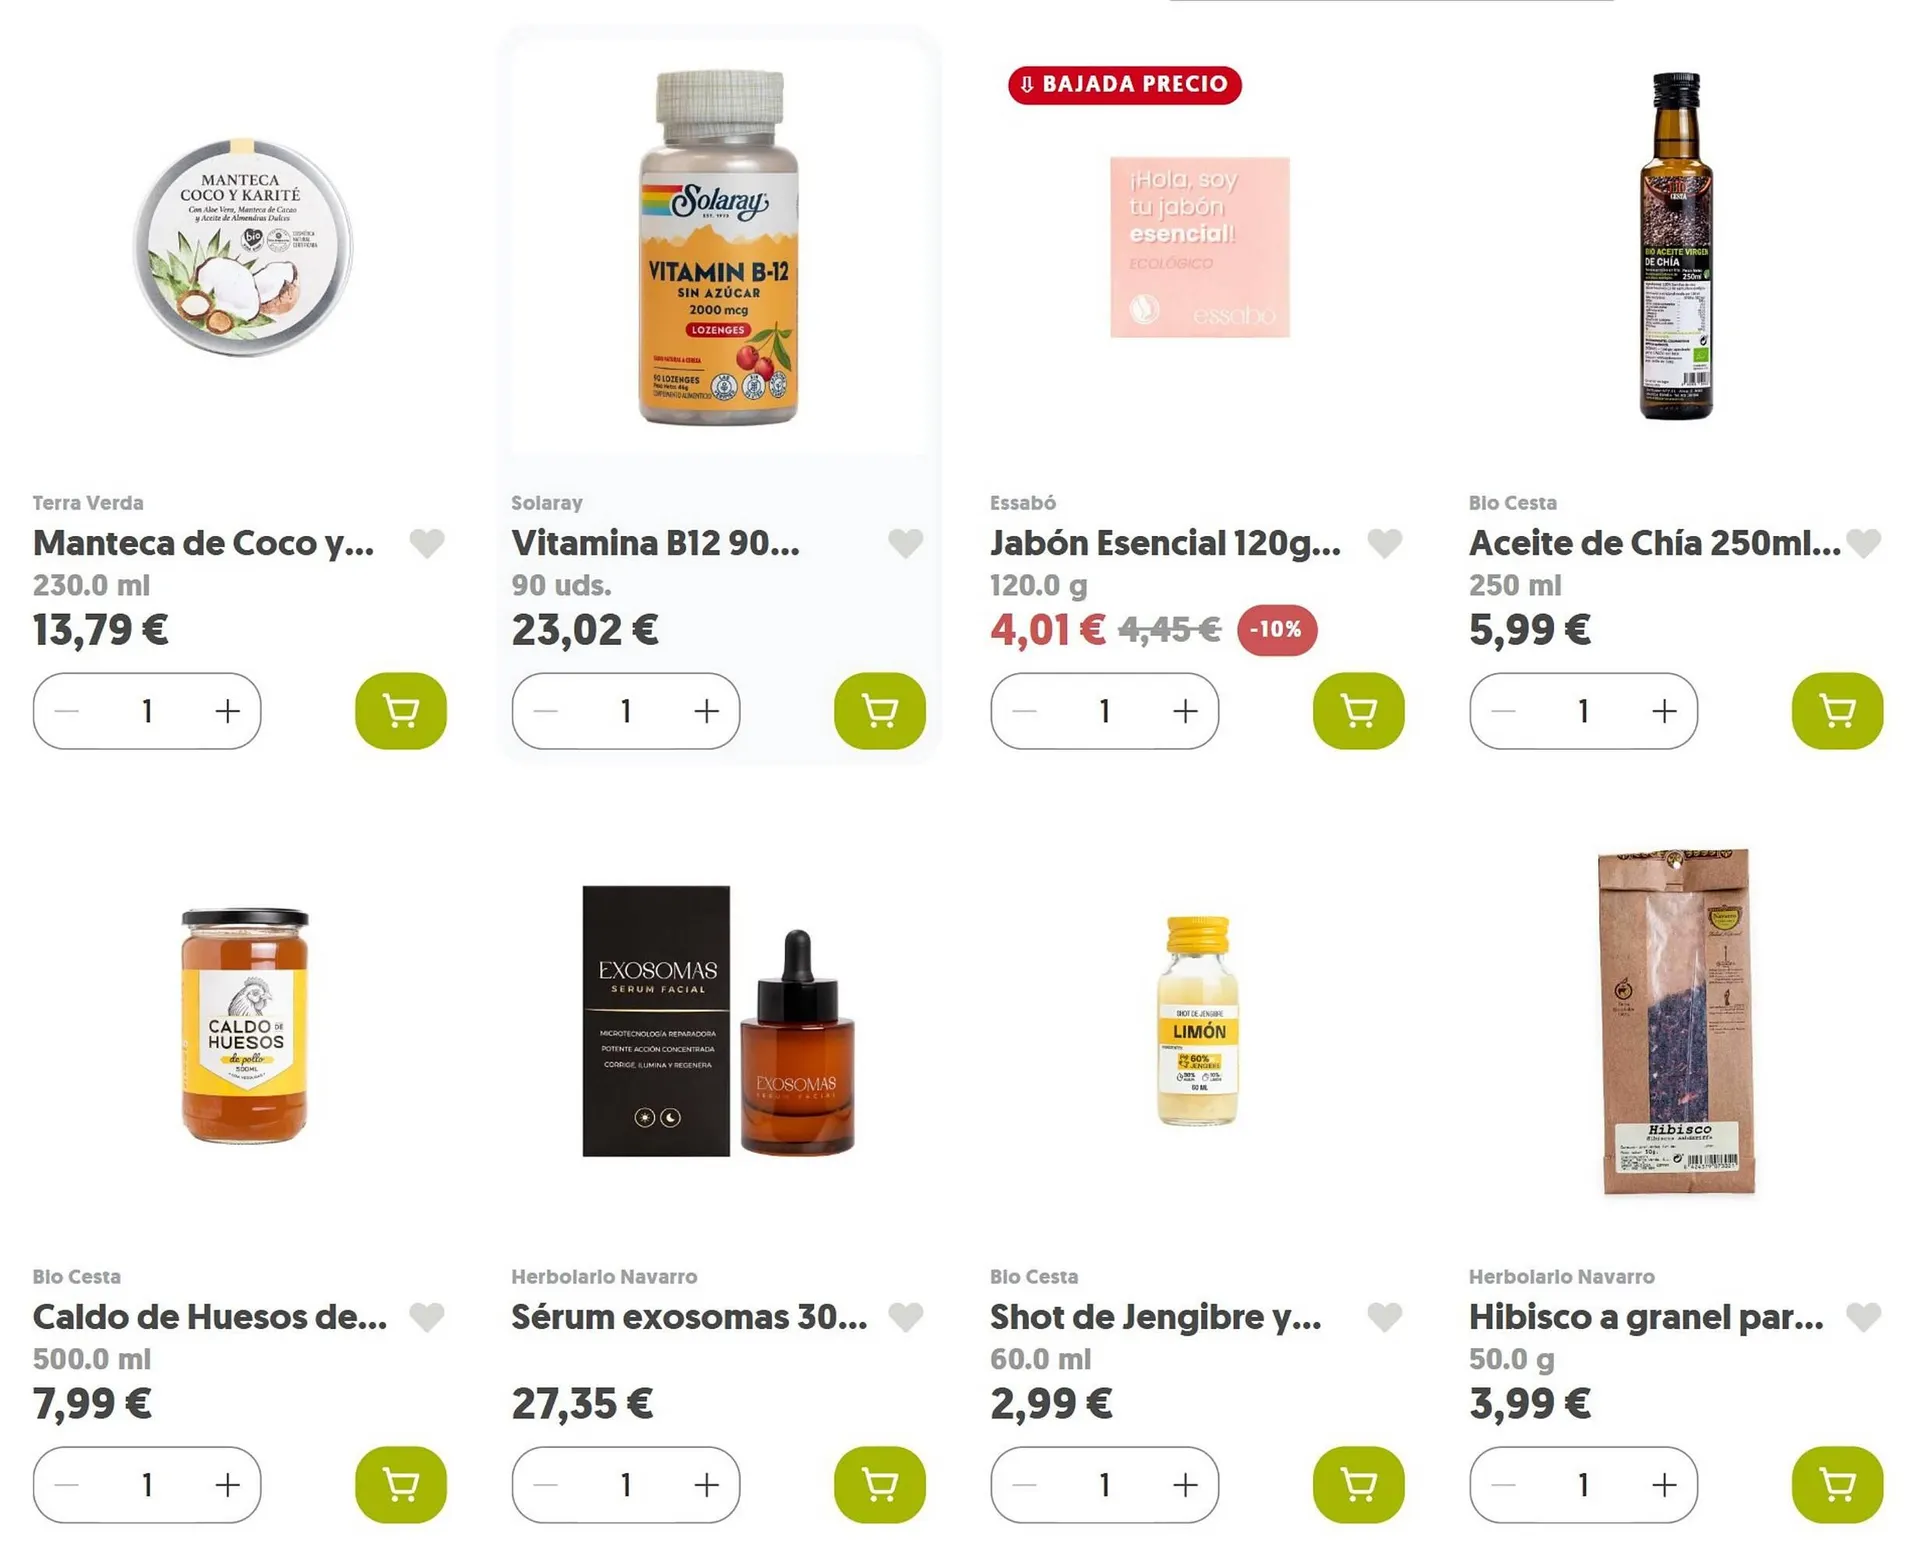Add Hibisco a granel to cart

click(x=1837, y=1485)
